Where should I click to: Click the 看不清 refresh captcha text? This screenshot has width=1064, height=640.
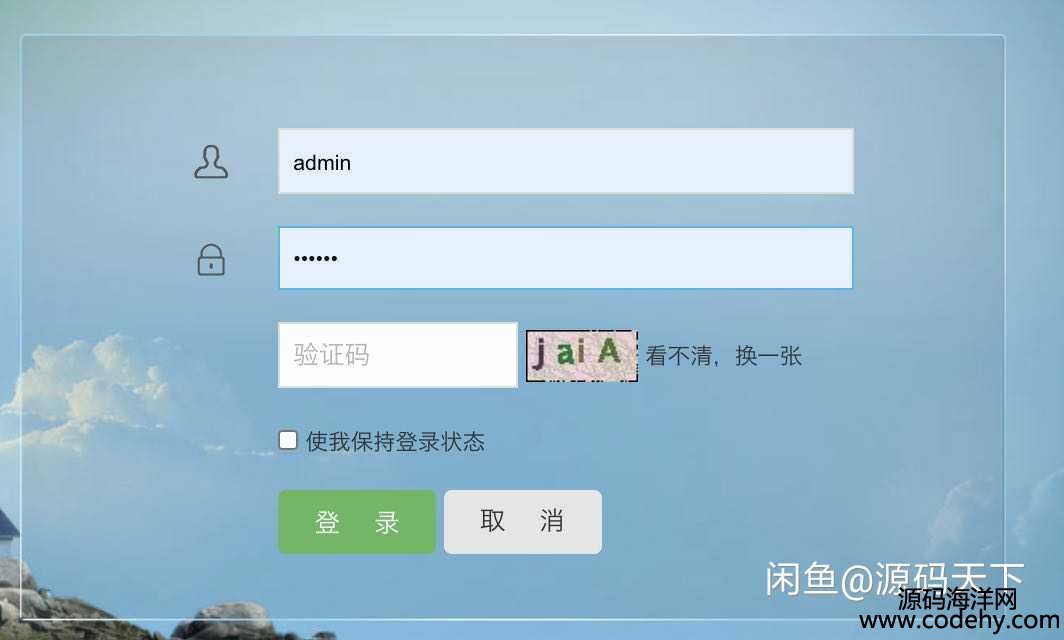679,356
